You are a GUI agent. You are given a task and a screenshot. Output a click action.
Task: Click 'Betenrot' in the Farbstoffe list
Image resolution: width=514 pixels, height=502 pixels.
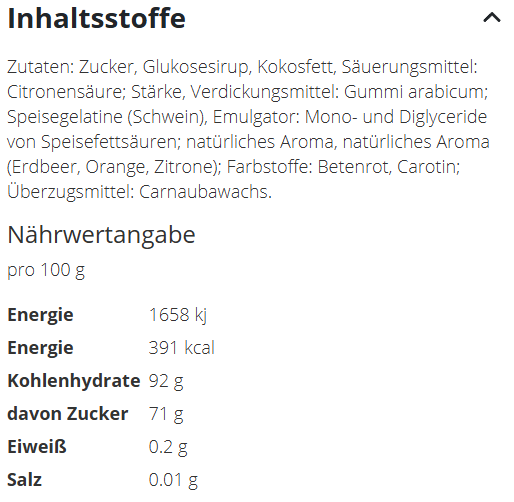353,167
